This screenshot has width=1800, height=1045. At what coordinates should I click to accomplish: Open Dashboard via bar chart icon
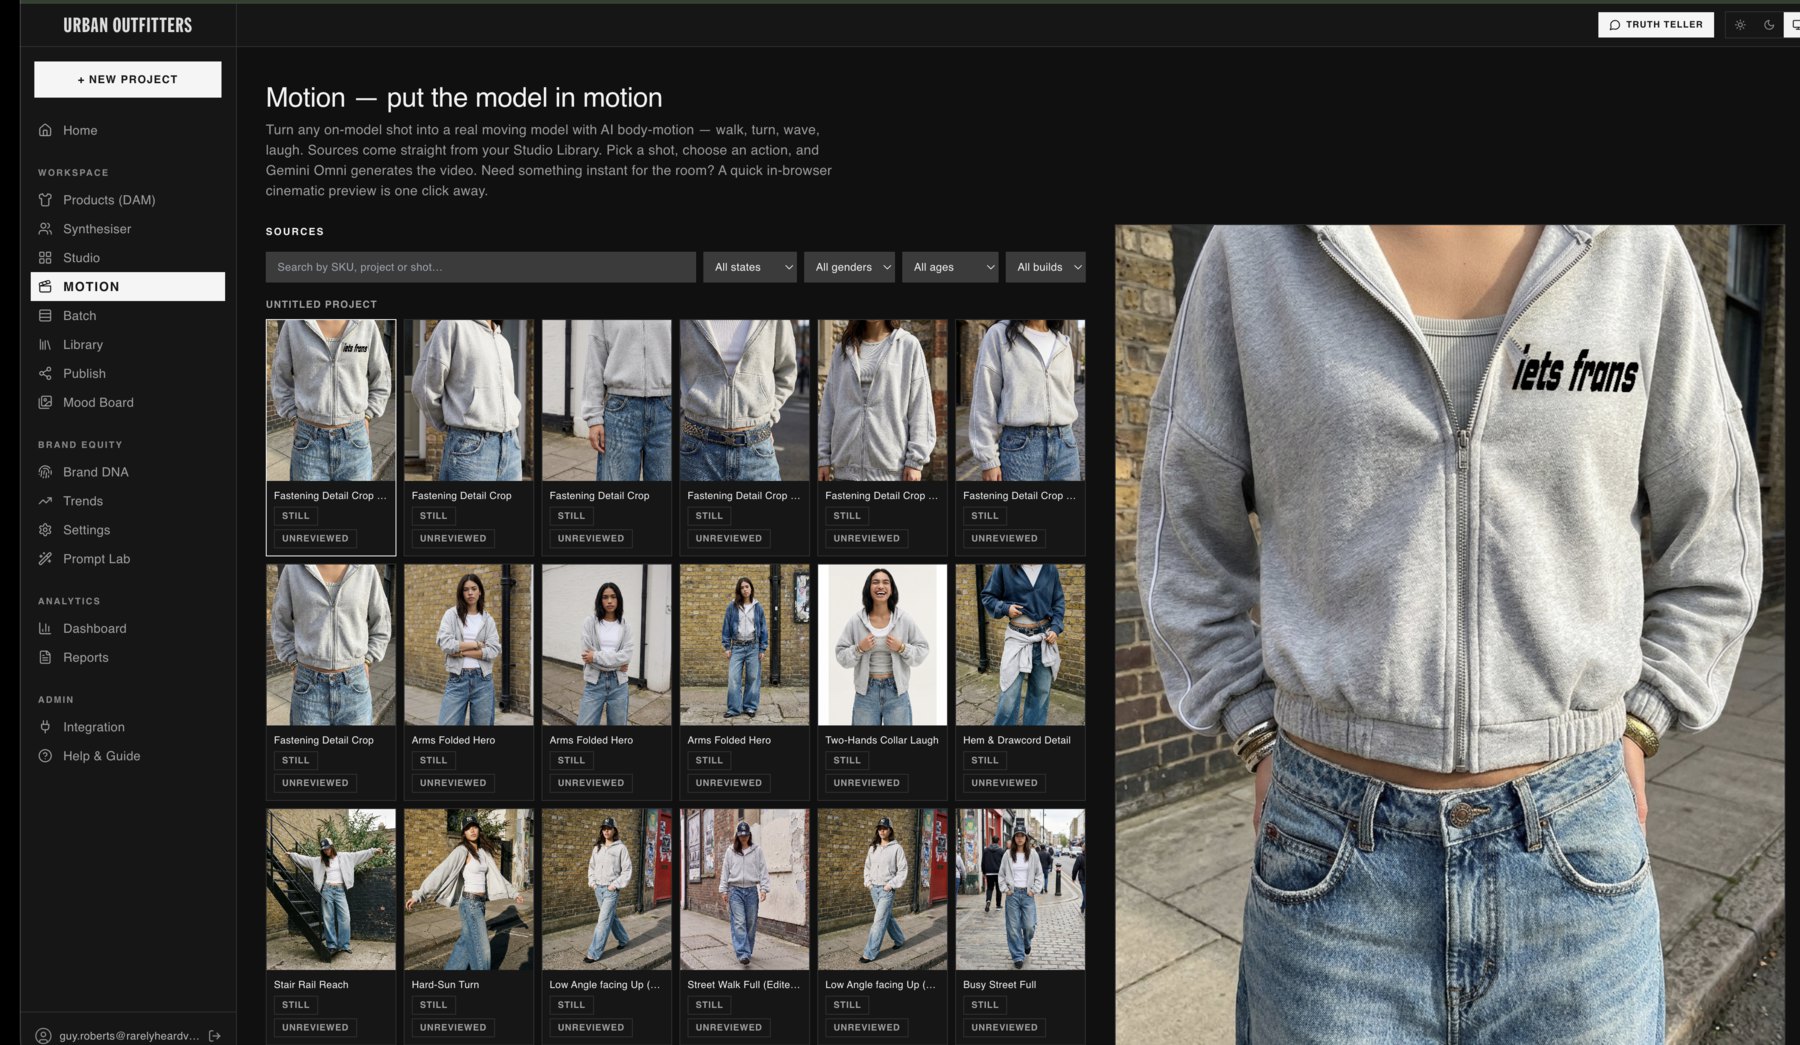point(45,629)
